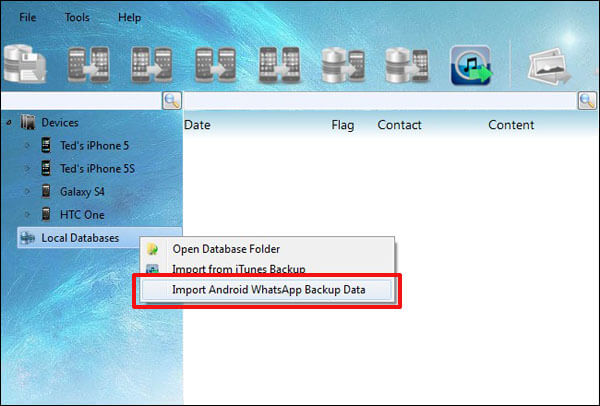
Task: Choose Import Android WhatsApp Backup Data
Action: (x=268, y=291)
